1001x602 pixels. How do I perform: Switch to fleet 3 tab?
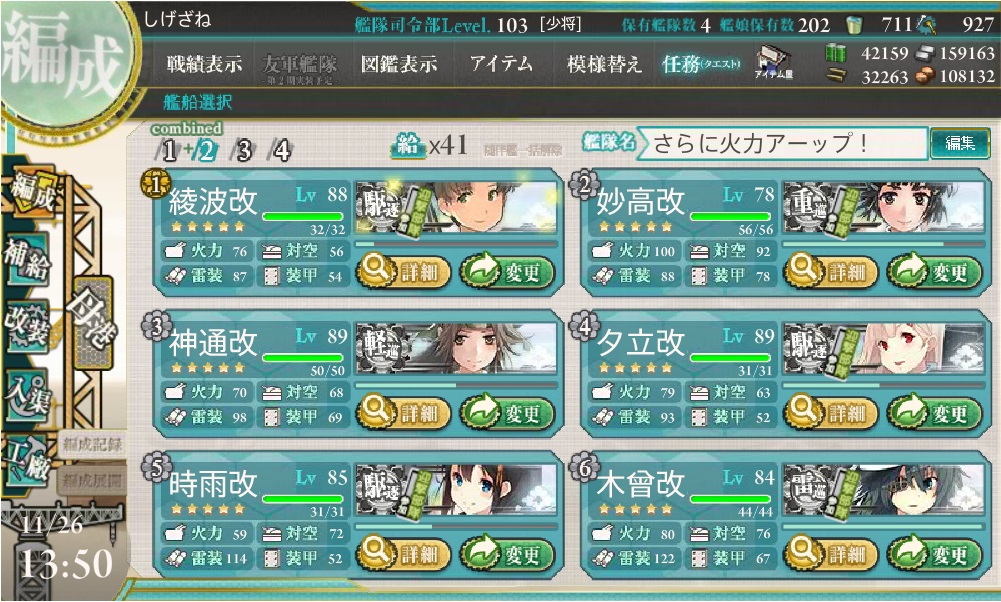243,151
